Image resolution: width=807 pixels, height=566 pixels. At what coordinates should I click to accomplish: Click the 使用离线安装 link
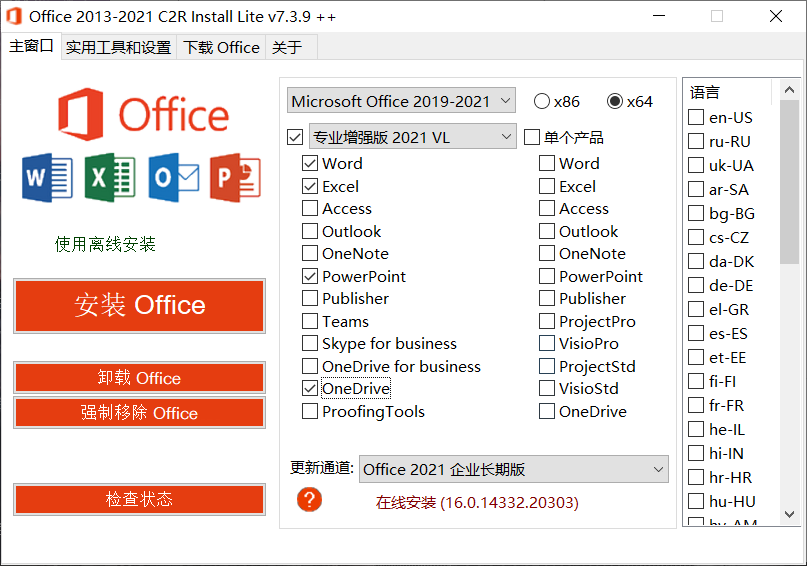[105, 244]
